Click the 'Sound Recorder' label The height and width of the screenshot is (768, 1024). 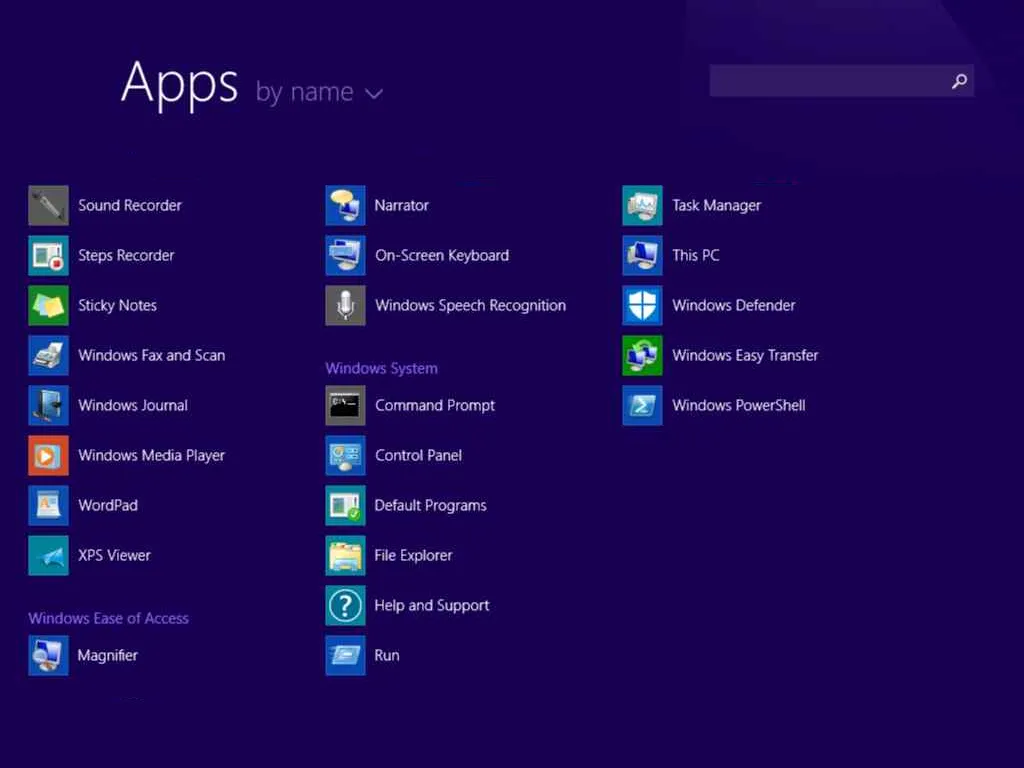point(130,205)
